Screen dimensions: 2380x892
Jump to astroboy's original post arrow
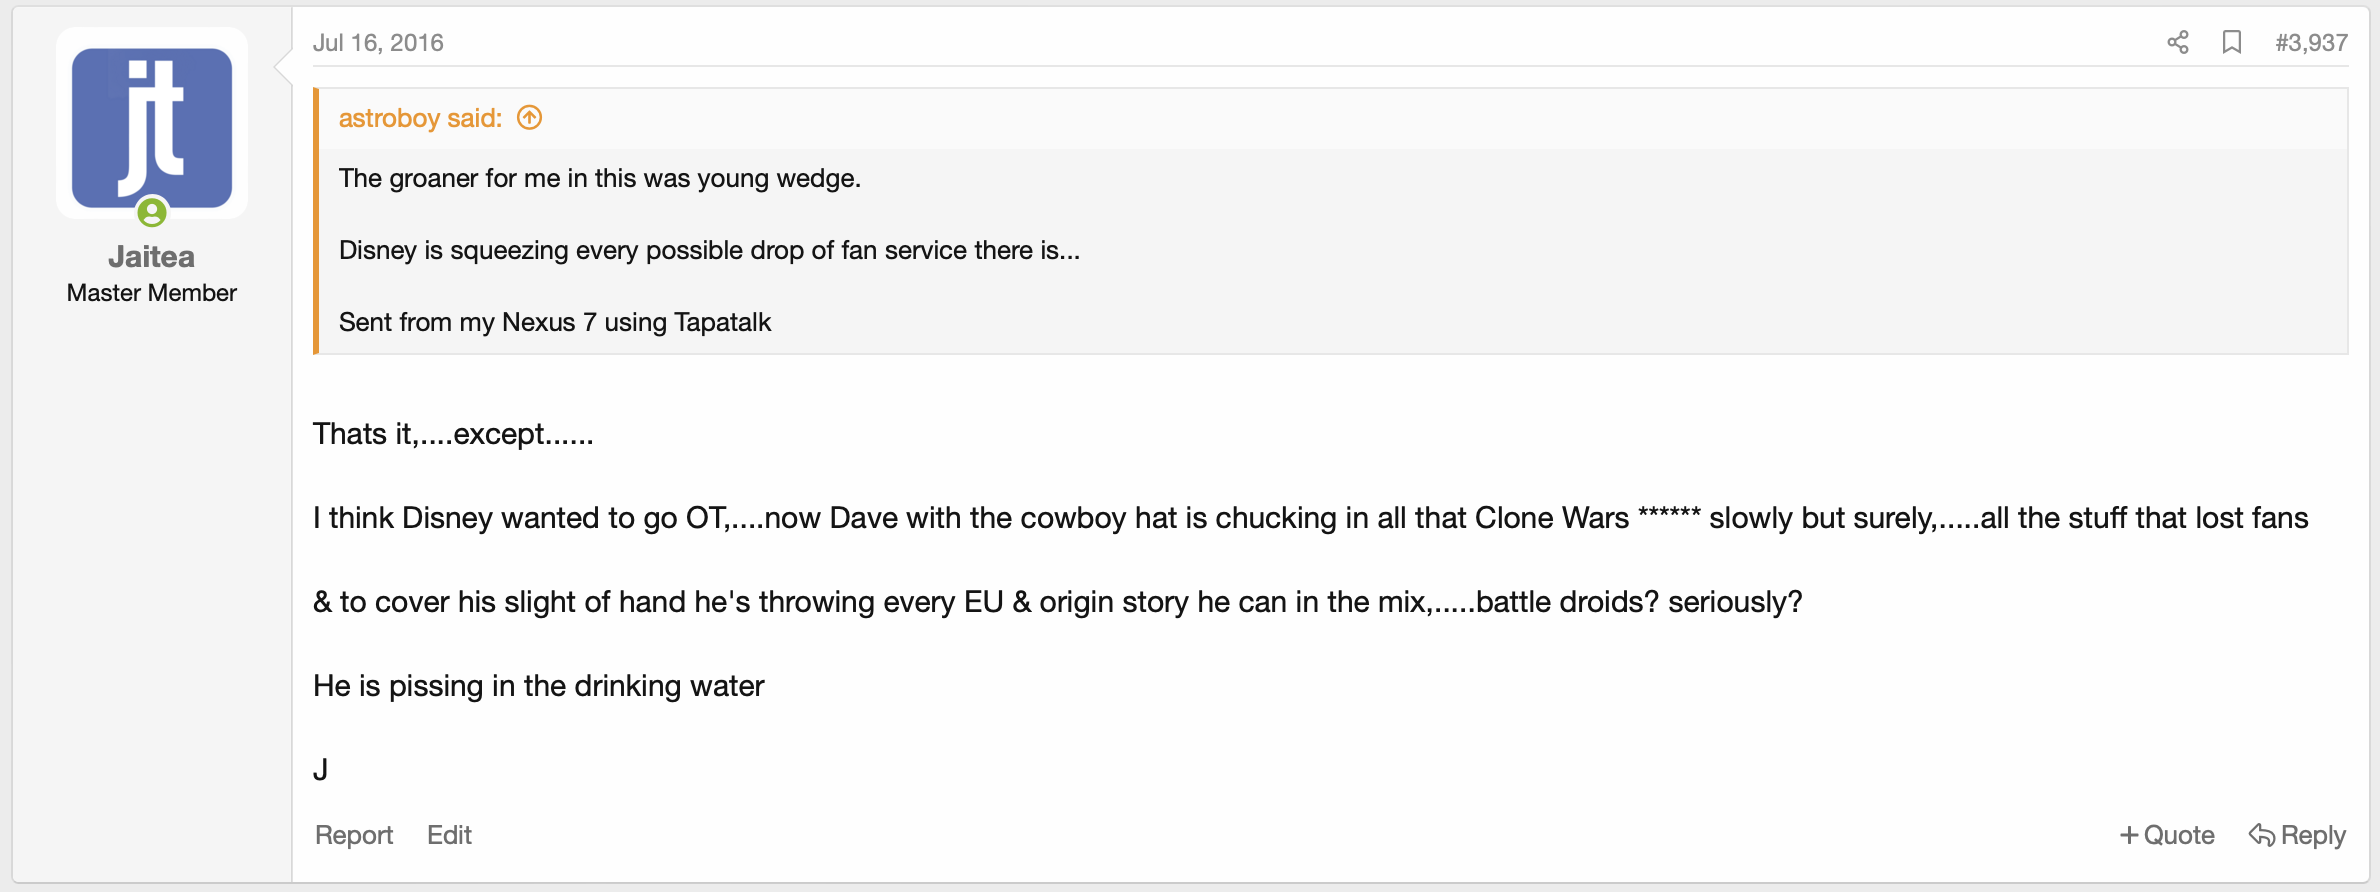click(529, 118)
